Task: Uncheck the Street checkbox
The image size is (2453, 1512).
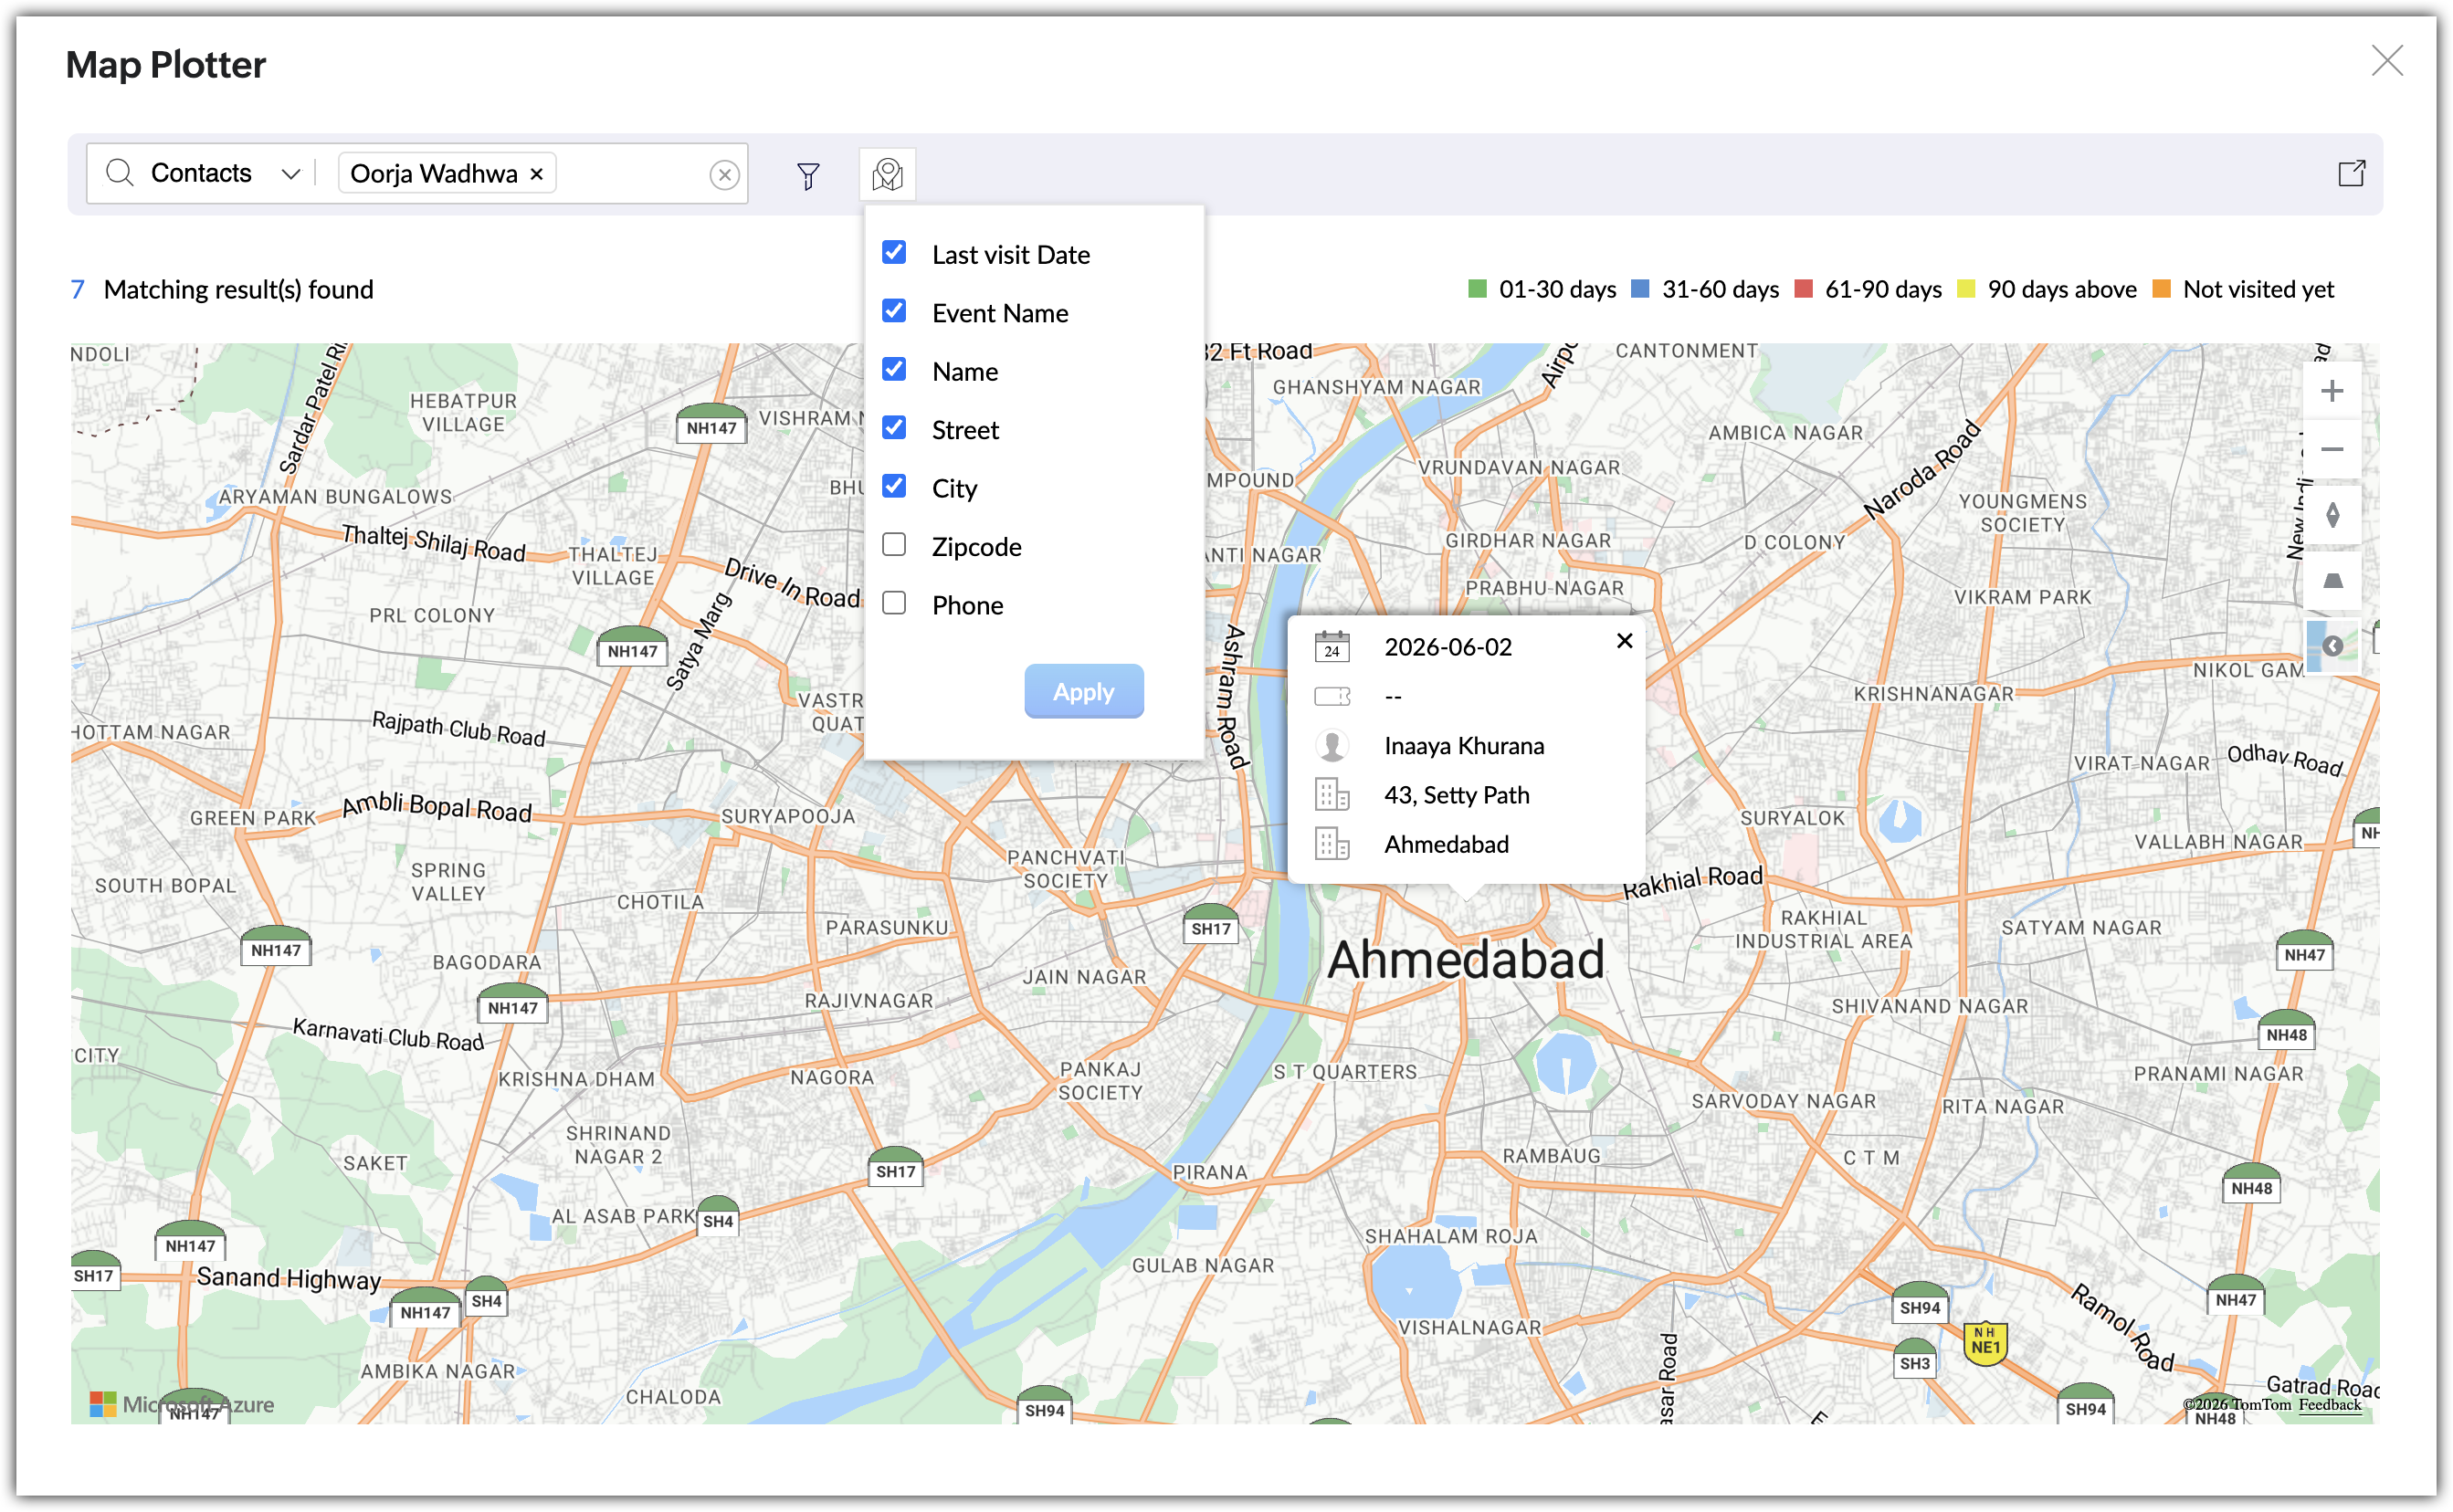Action: (894, 428)
